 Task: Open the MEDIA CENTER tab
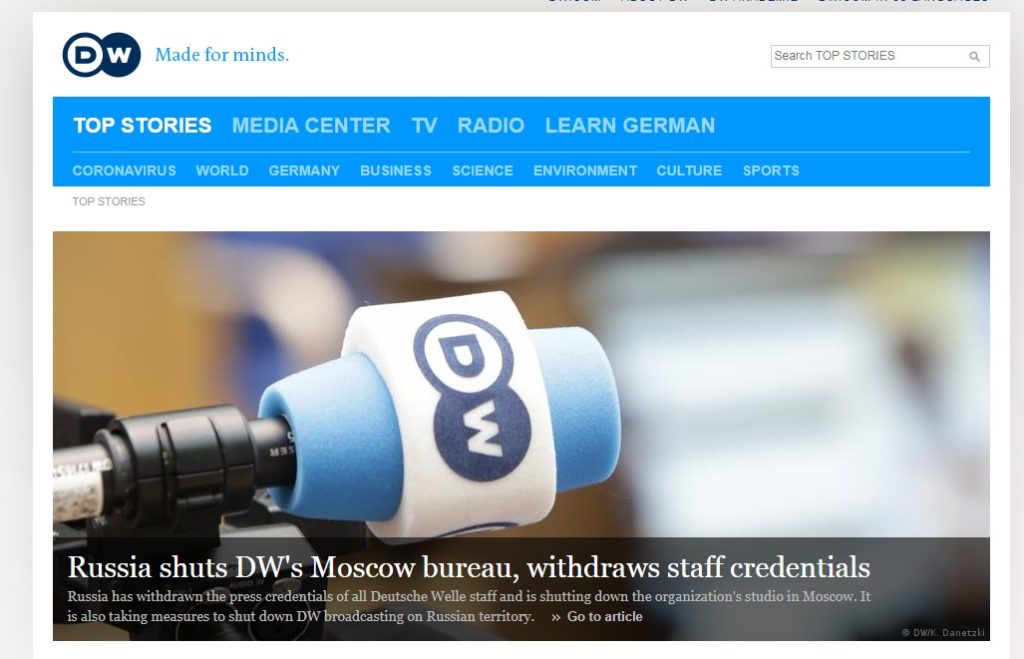311,125
